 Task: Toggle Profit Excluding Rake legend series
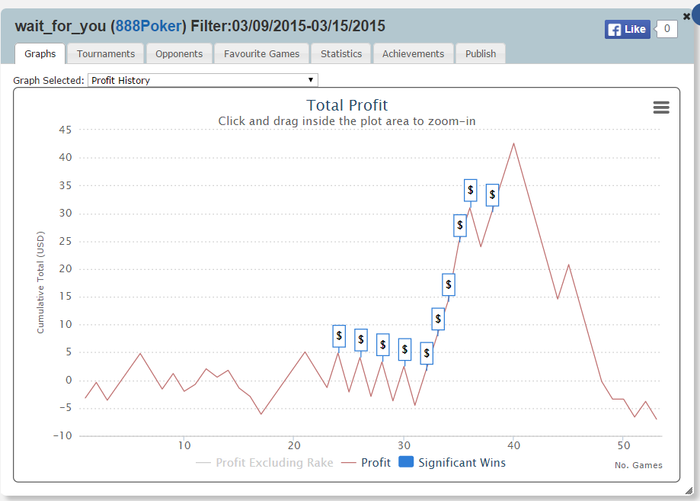point(265,463)
